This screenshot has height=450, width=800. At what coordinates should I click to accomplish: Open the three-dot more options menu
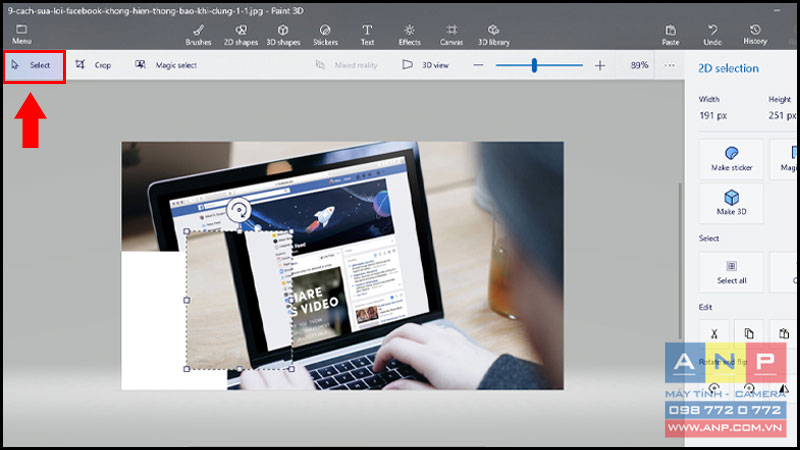pyautogui.click(x=669, y=65)
